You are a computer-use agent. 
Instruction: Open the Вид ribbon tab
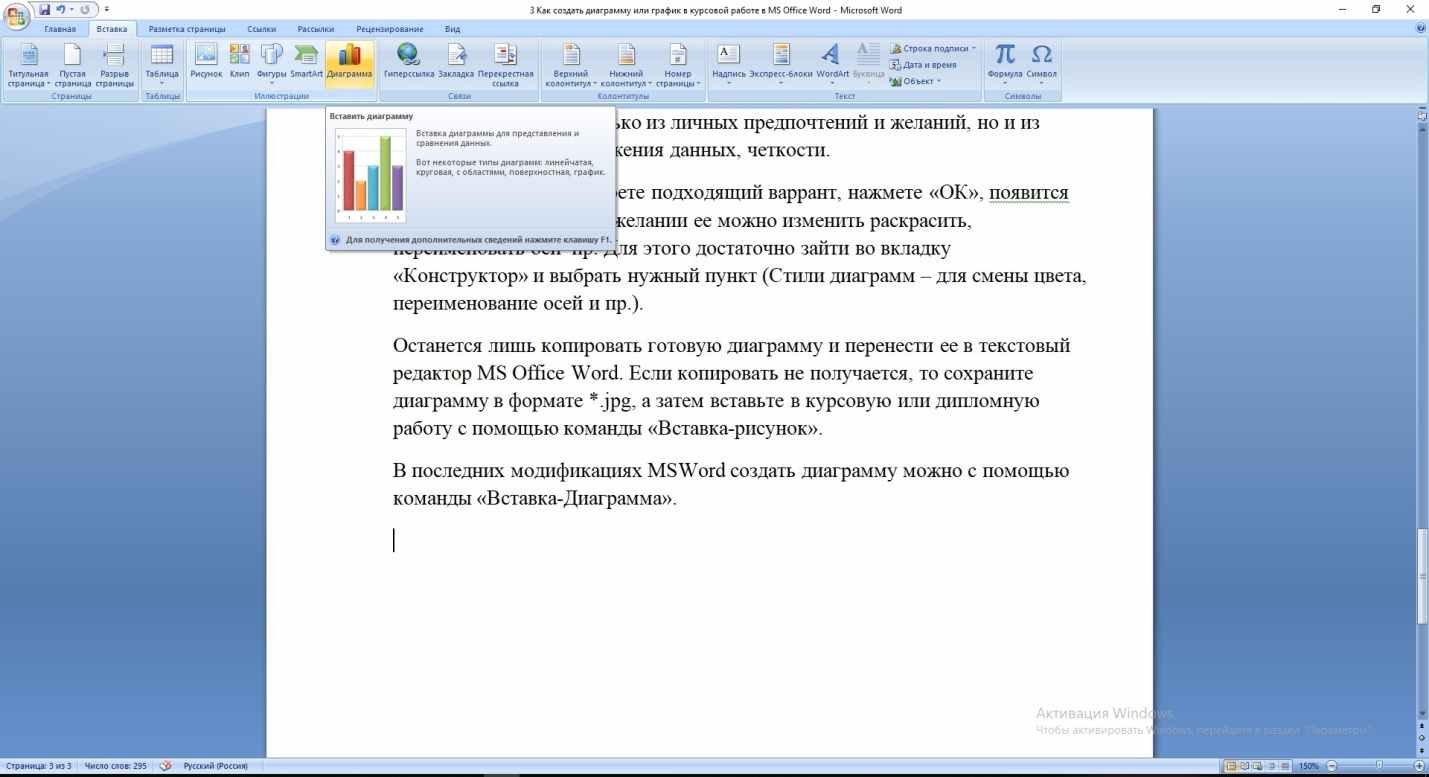tap(452, 29)
